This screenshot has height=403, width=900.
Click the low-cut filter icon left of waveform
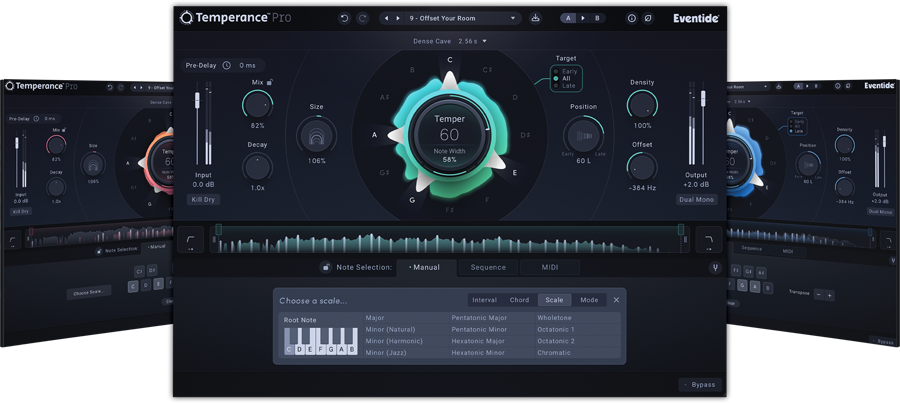pyautogui.click(x=190, y=240)
